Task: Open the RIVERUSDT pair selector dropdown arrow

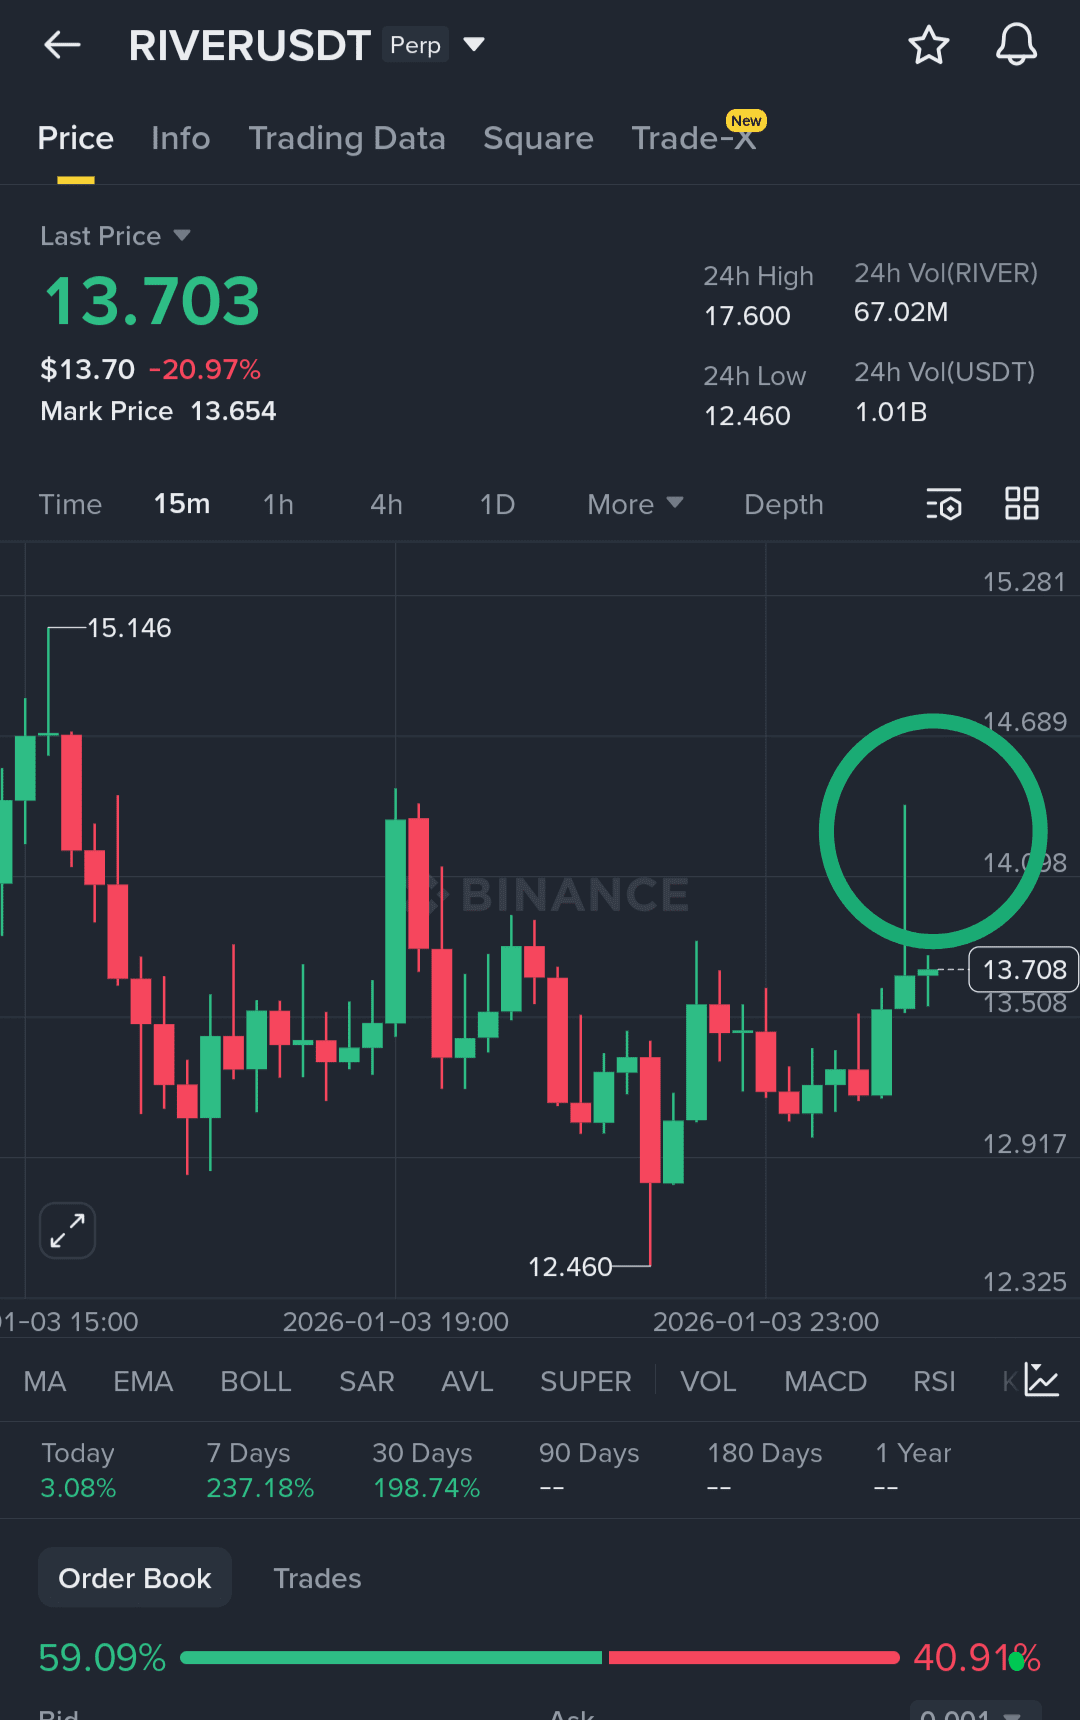Action: coord(474,45)
